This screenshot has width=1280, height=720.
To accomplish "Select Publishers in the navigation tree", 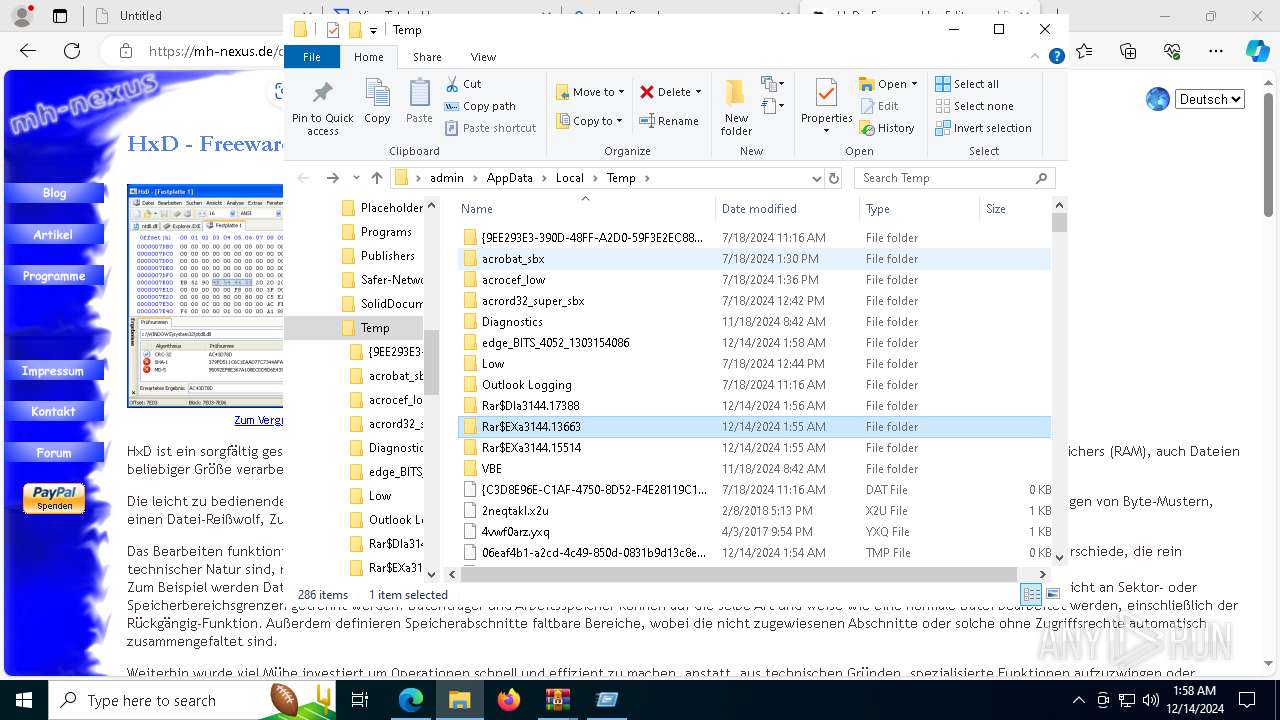I will (x=388, y=256).
